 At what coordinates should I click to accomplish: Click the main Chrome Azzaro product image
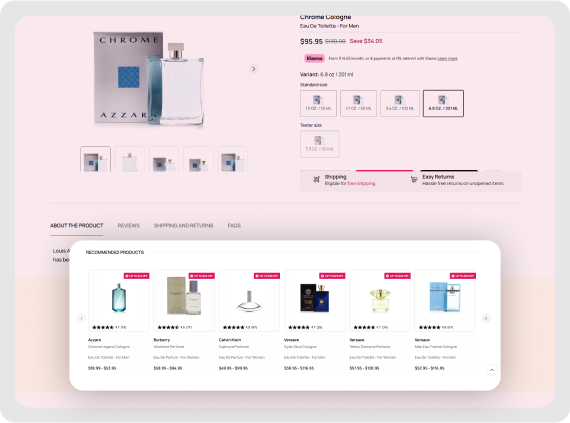click(149, 79)
